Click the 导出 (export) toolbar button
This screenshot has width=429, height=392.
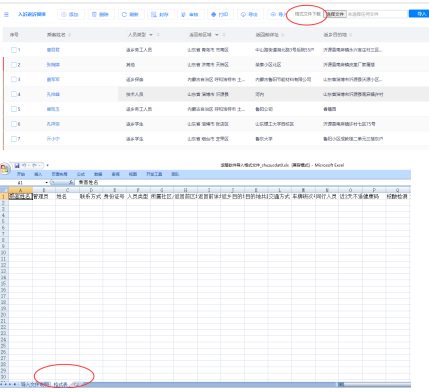click(250, 14)
